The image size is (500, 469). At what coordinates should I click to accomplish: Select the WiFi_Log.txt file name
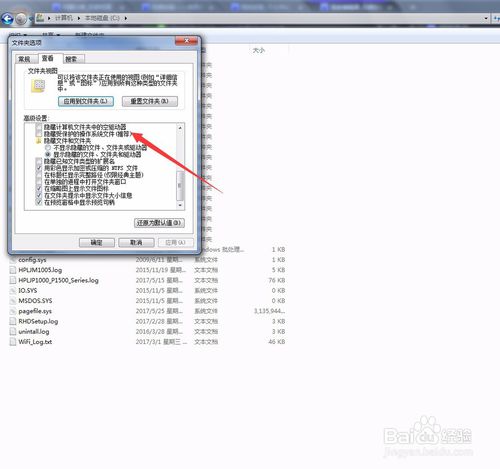35,342
